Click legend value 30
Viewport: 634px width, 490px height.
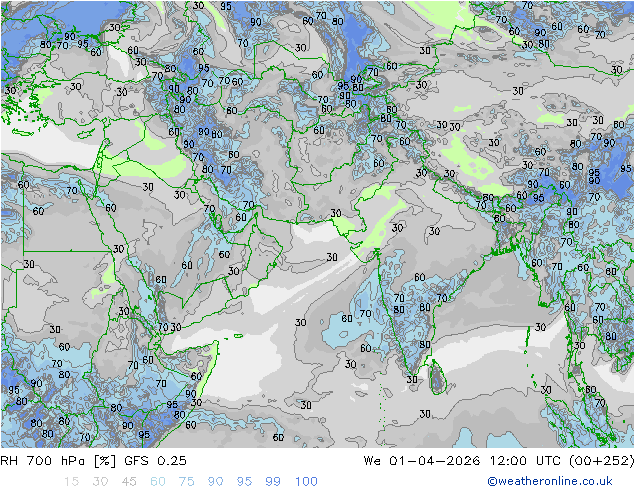(100, 482)
